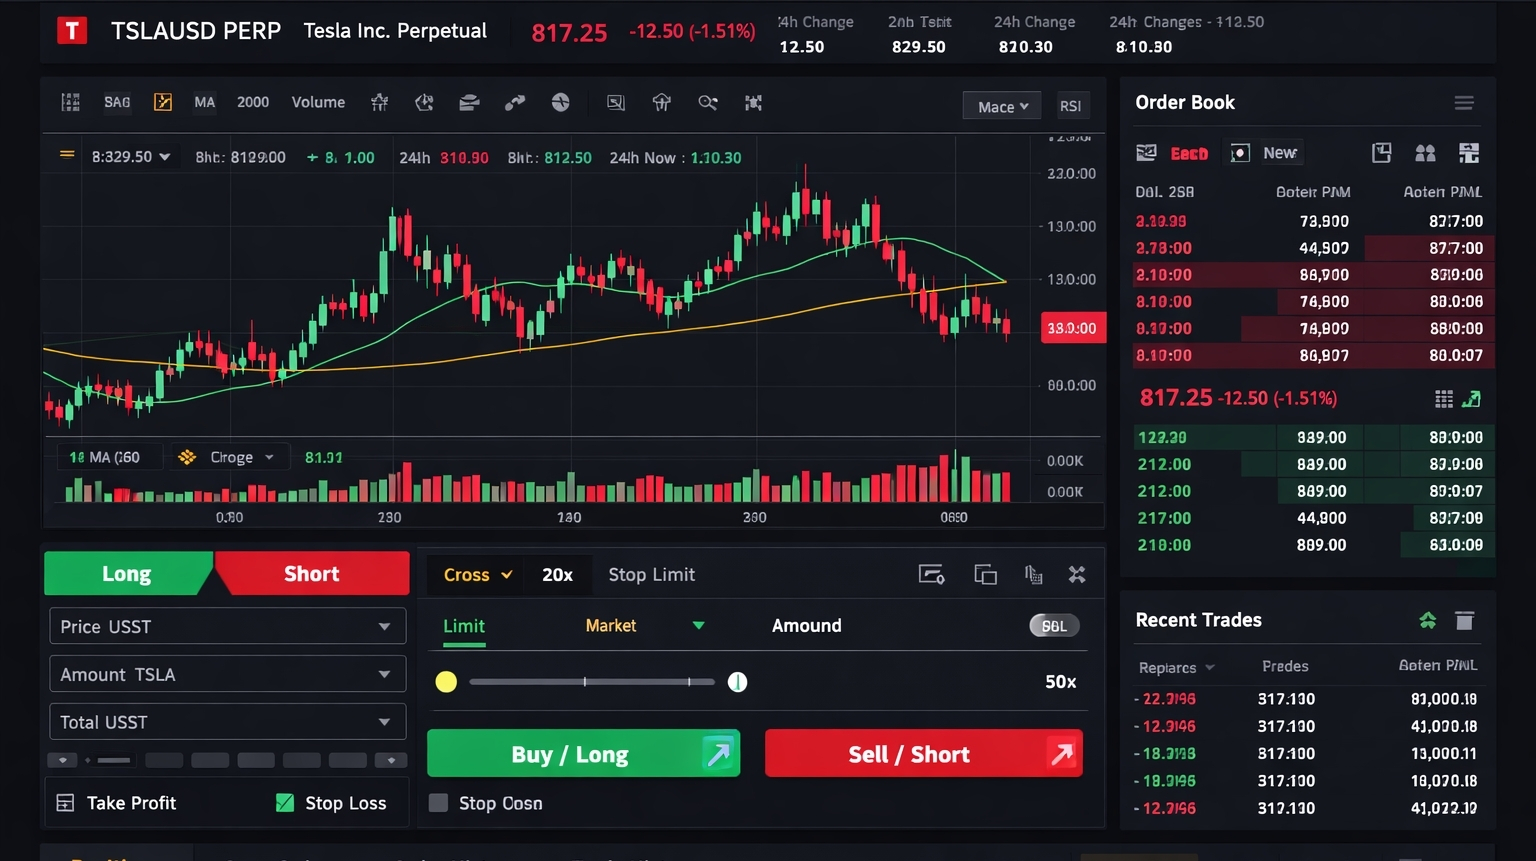The image size is (1536, 861).
Task: Click the 33.0:00 chart price marker
Action: click(1073, 328)
